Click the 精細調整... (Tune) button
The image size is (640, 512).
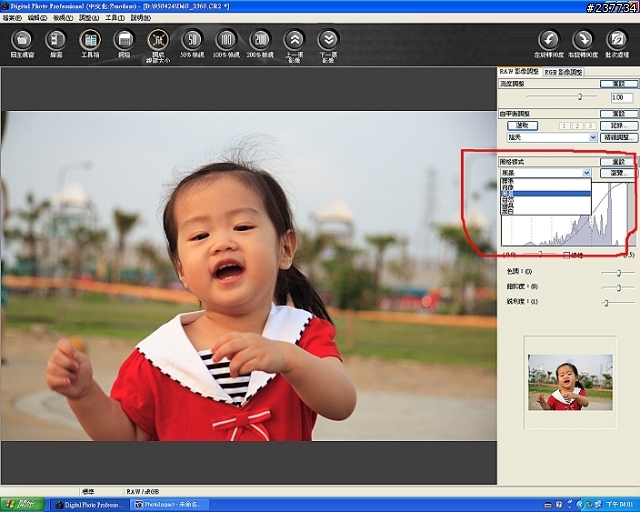[619, 138]
